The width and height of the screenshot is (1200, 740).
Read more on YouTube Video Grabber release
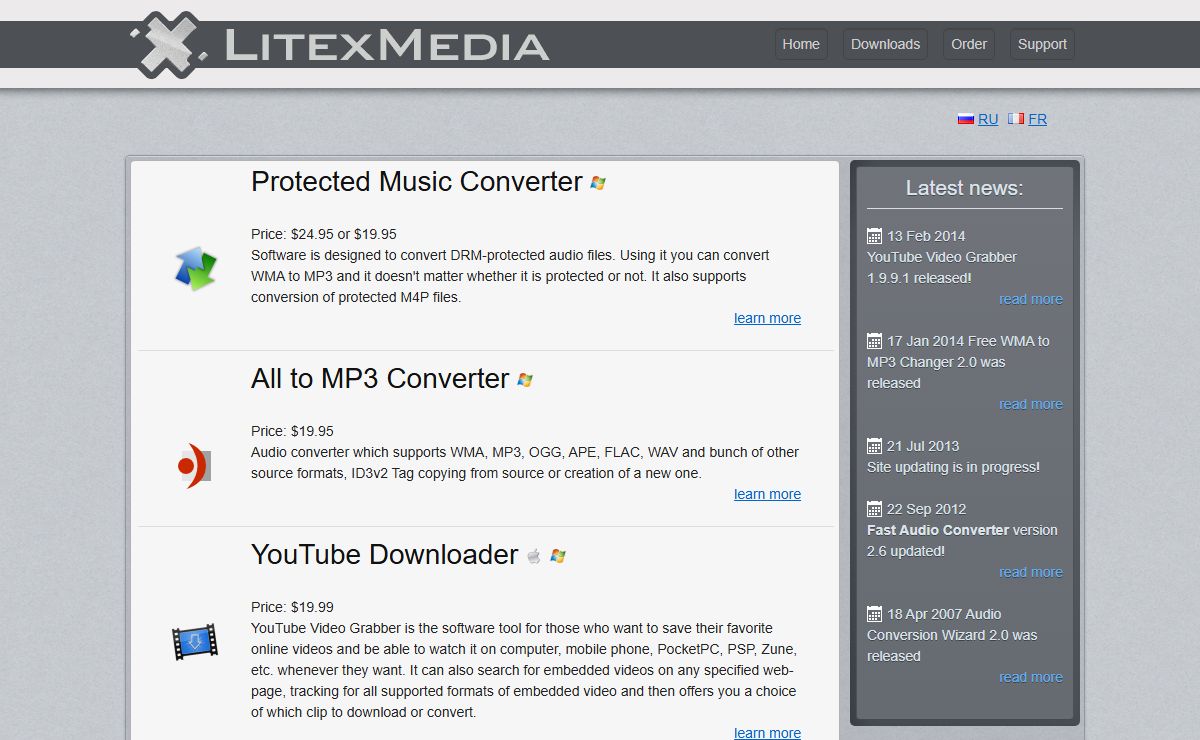(x=1031, y=299)
